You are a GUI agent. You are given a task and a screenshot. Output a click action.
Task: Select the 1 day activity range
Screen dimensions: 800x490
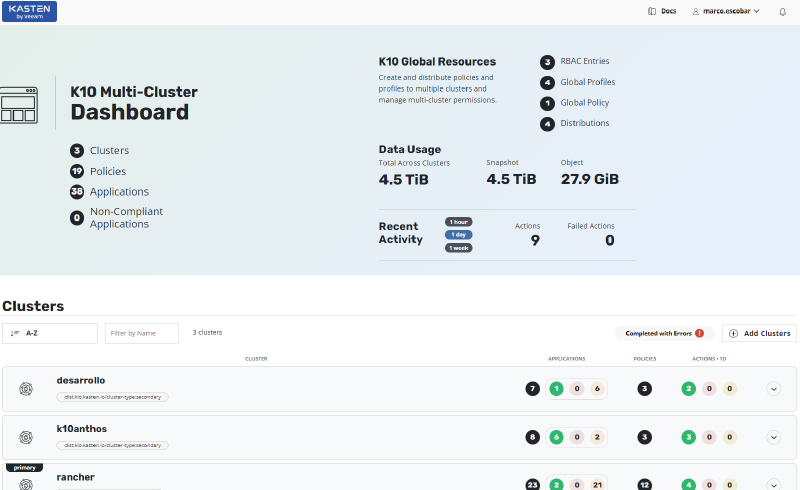coord(459,235)
